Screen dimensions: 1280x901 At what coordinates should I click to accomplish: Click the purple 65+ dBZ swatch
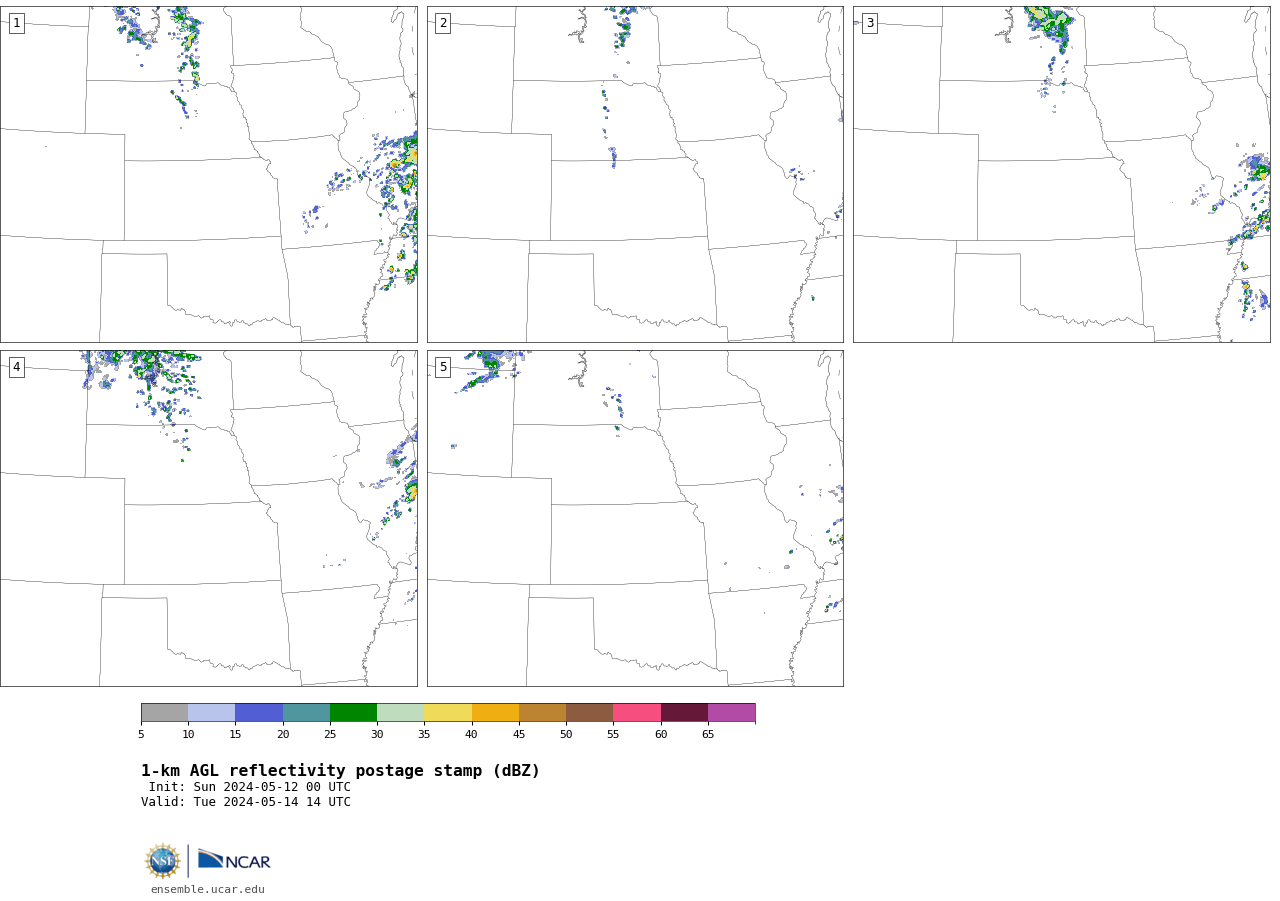coord(731,712)
